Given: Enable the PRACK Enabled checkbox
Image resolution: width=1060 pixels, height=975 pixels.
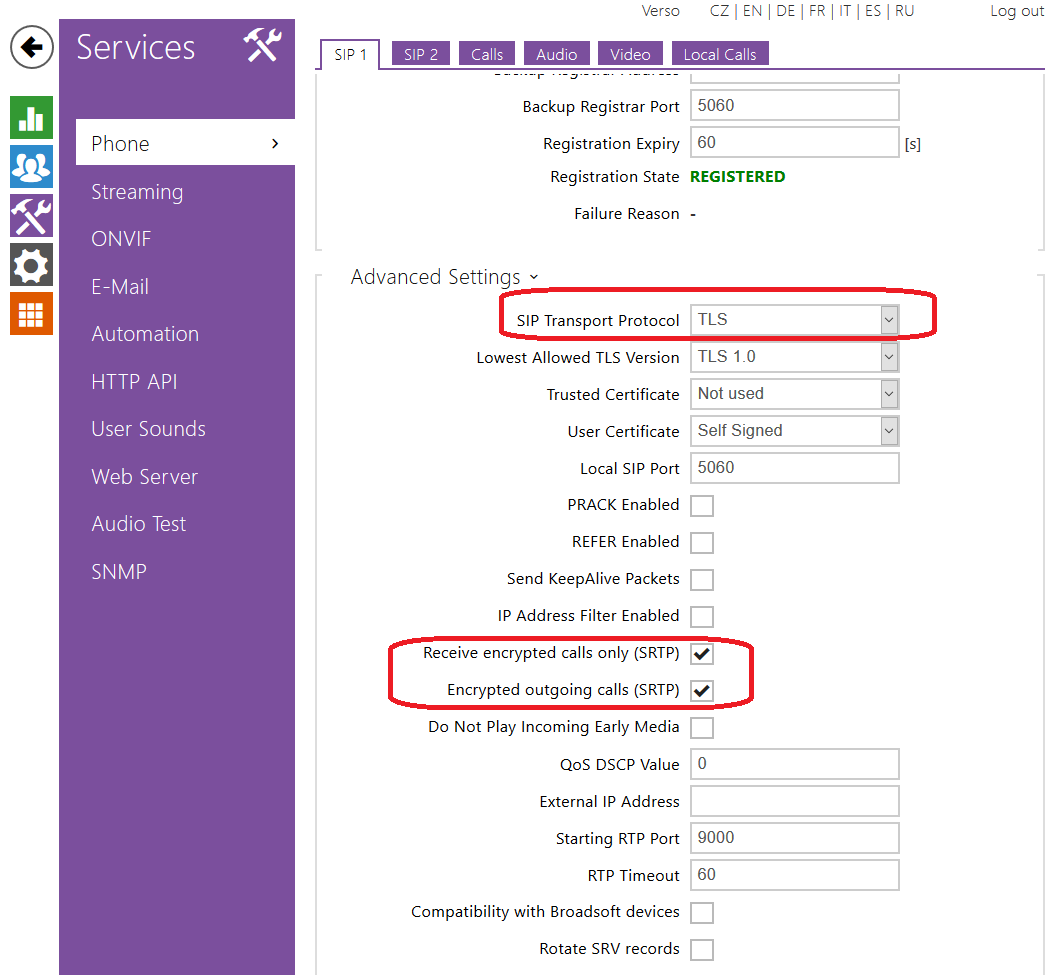Looking at the screenshot, I should coord(702,506).
